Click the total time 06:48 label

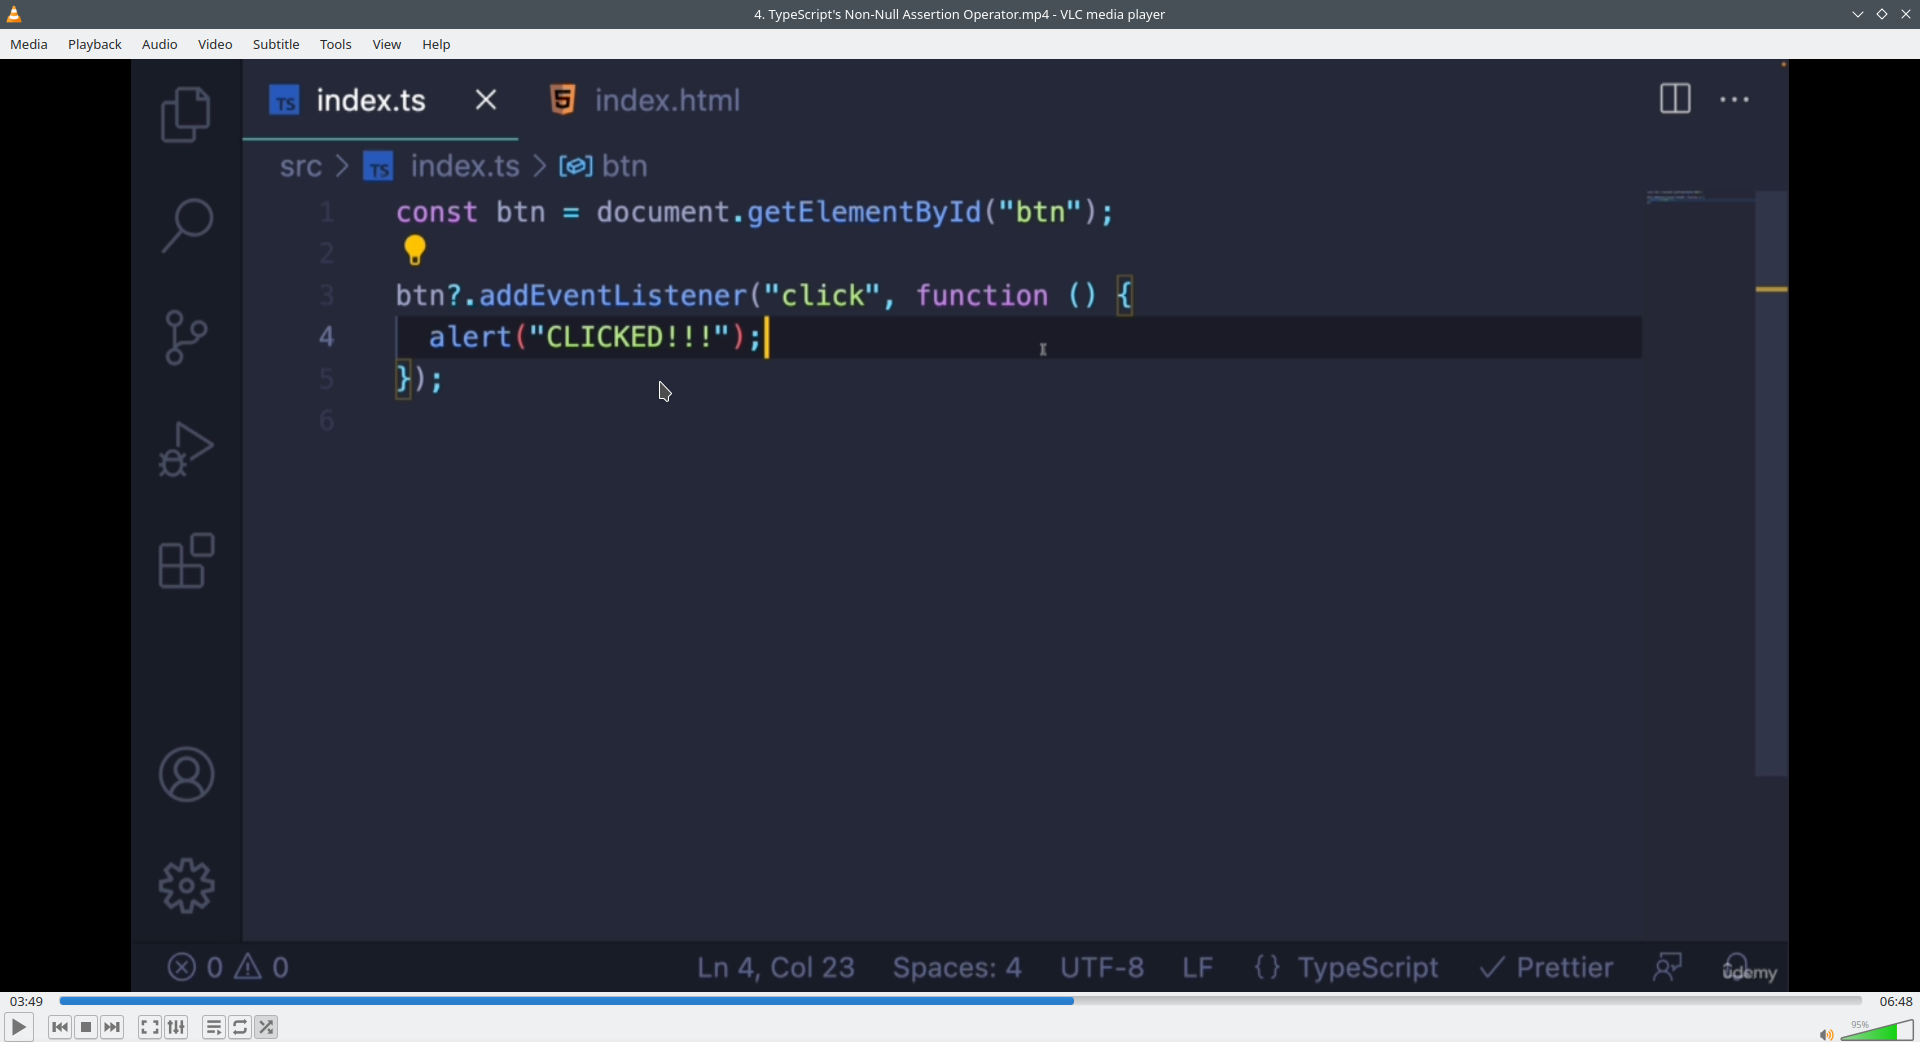1896,1001
